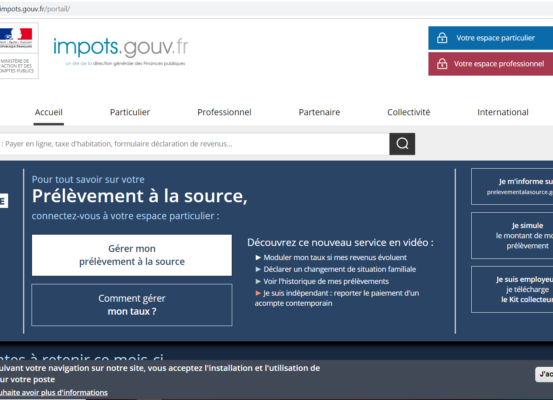553x400 pixels.
Task: Click the browser address bar URL
Action: point(35,9)
